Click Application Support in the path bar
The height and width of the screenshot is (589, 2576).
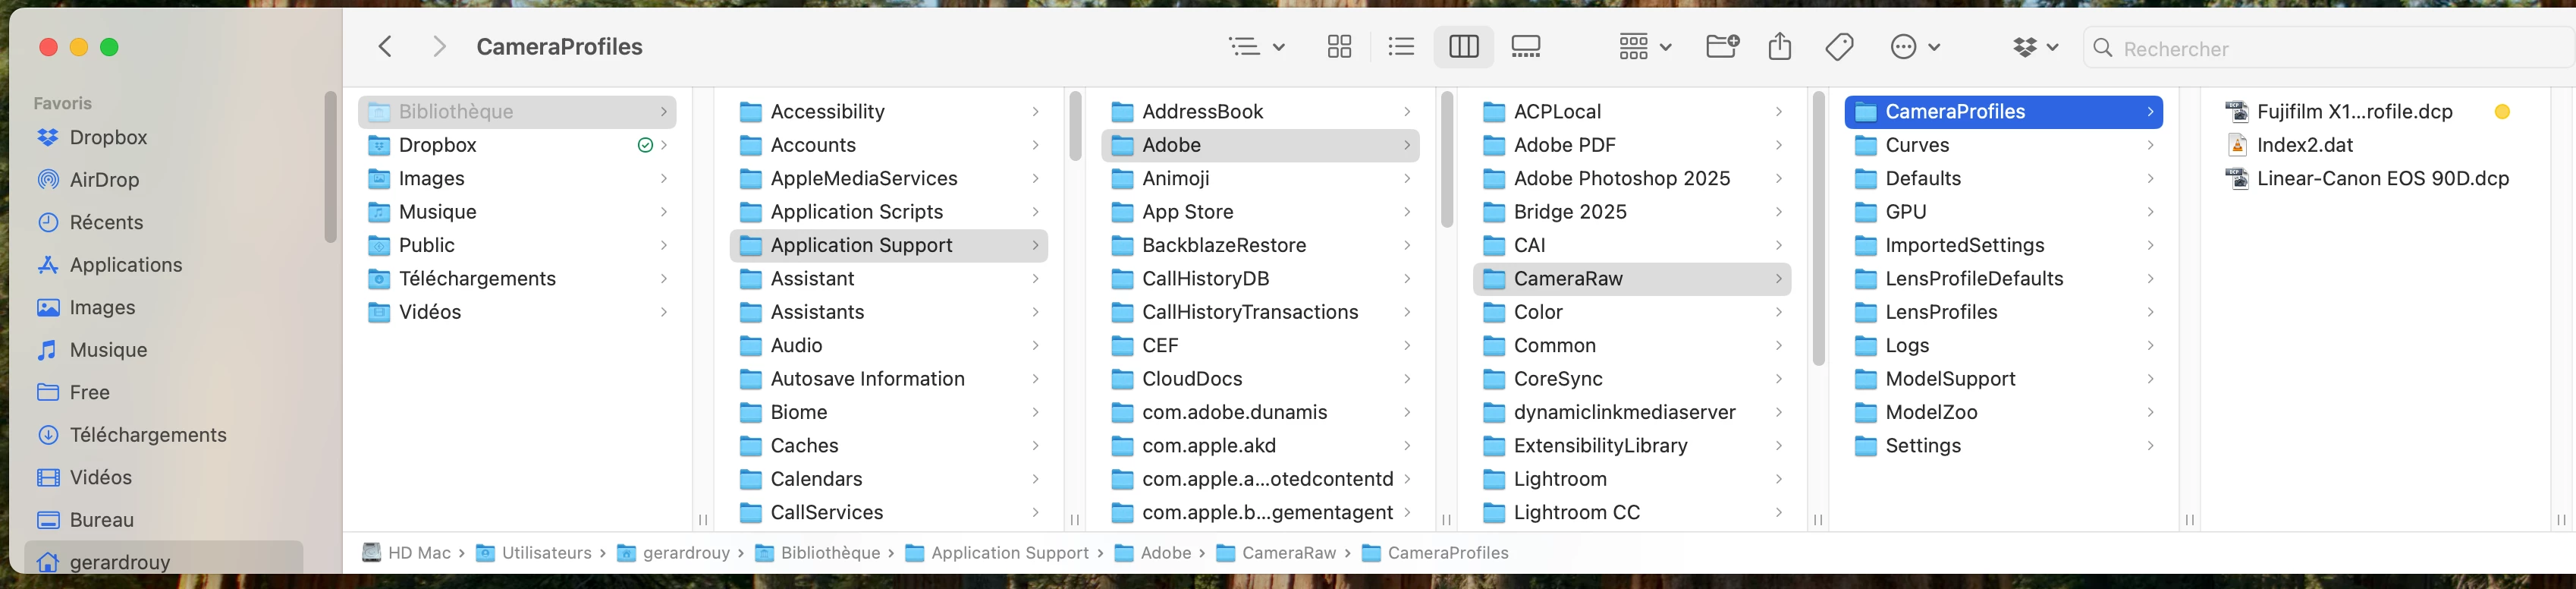[x=998, y=553]
